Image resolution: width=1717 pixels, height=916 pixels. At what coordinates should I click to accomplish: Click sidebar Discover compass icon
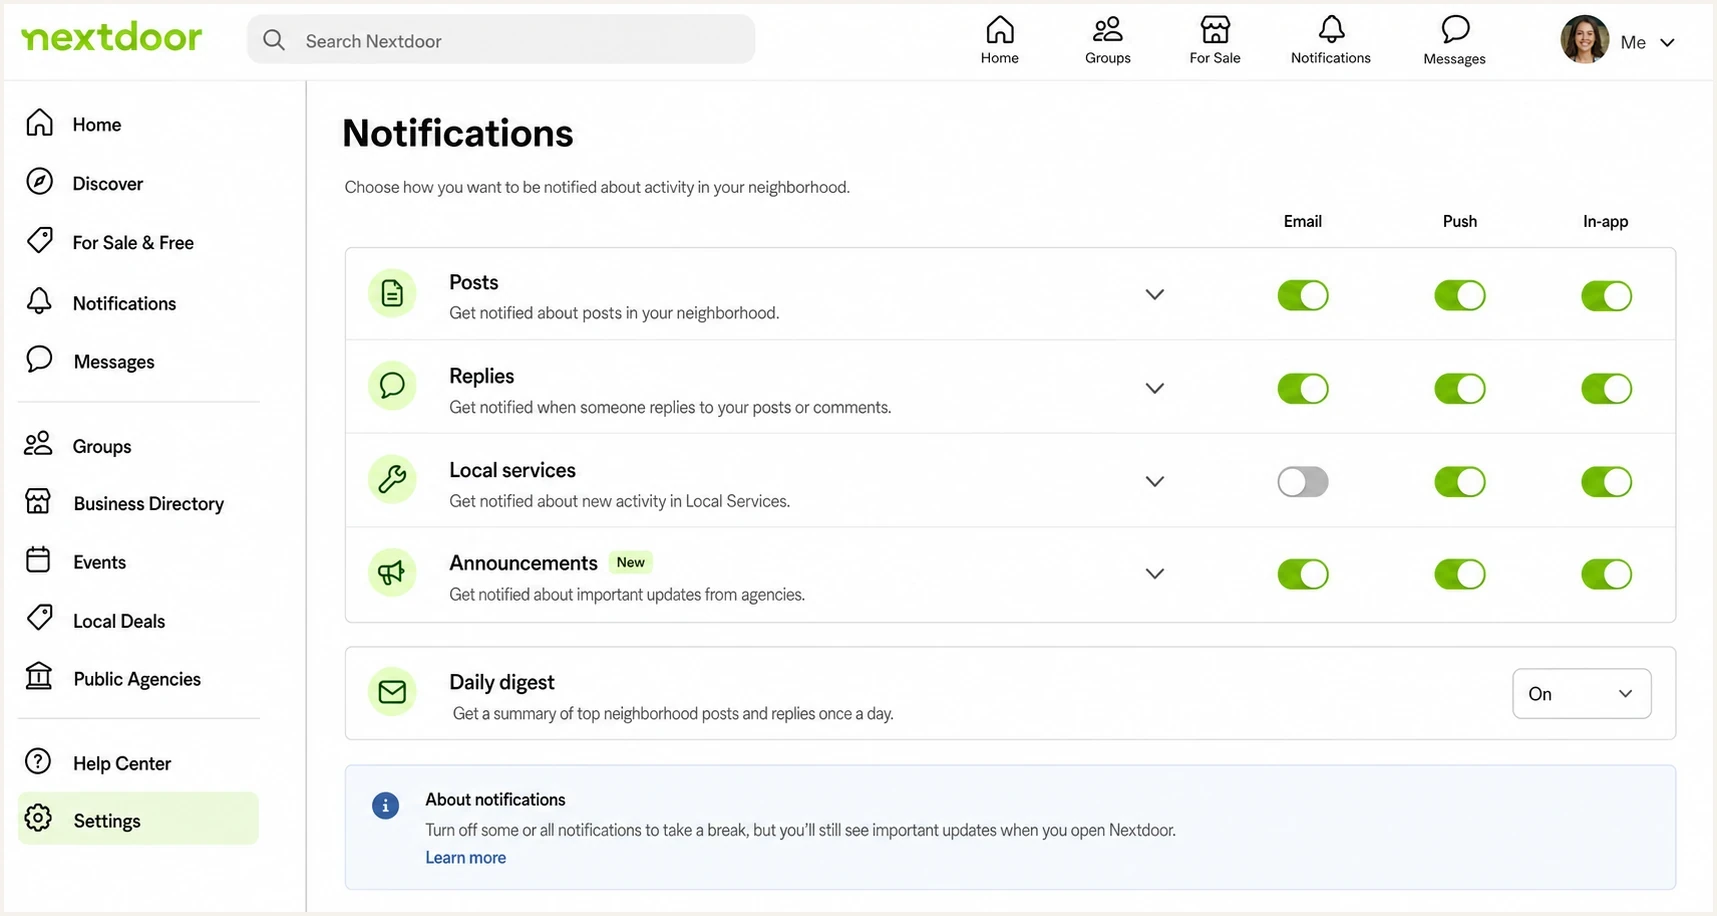coord(39,182)
